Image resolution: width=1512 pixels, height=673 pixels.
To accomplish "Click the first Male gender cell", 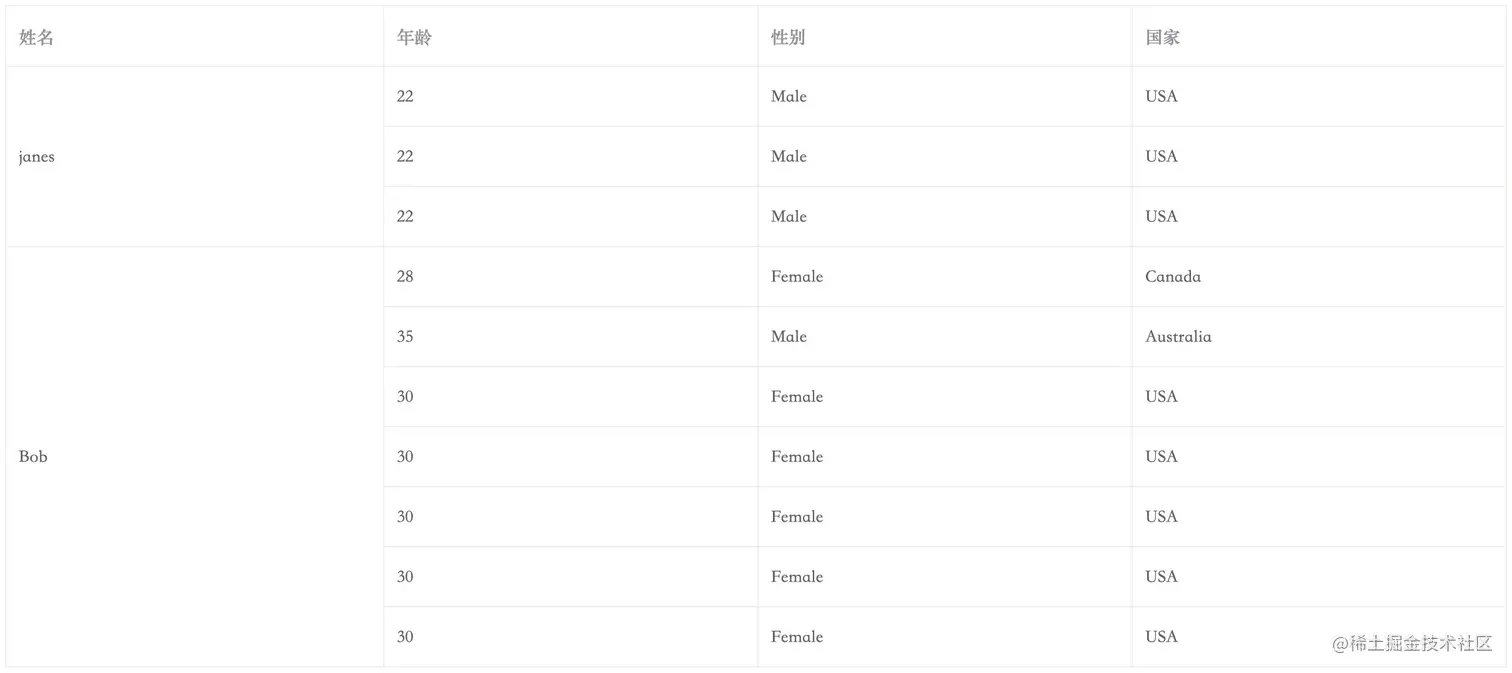I will point(945,97).
